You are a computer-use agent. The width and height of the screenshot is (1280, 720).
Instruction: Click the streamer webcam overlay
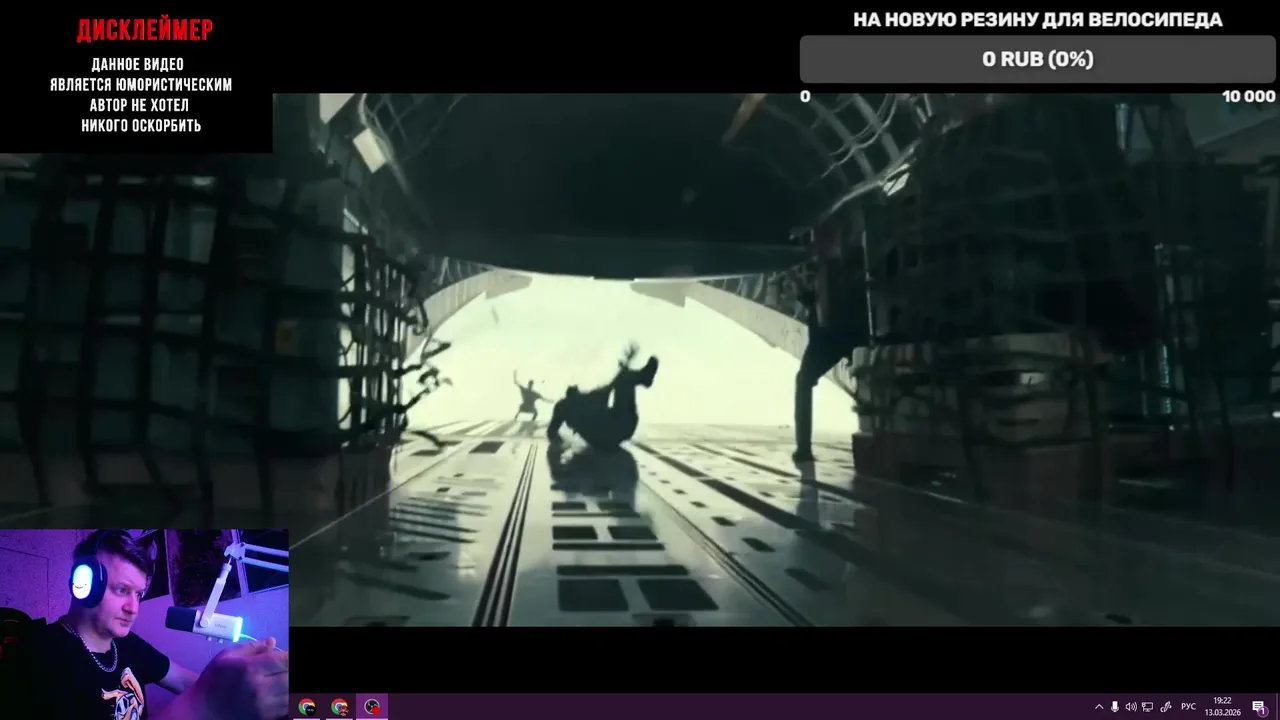pyautogui.click(x=144, y=624)
